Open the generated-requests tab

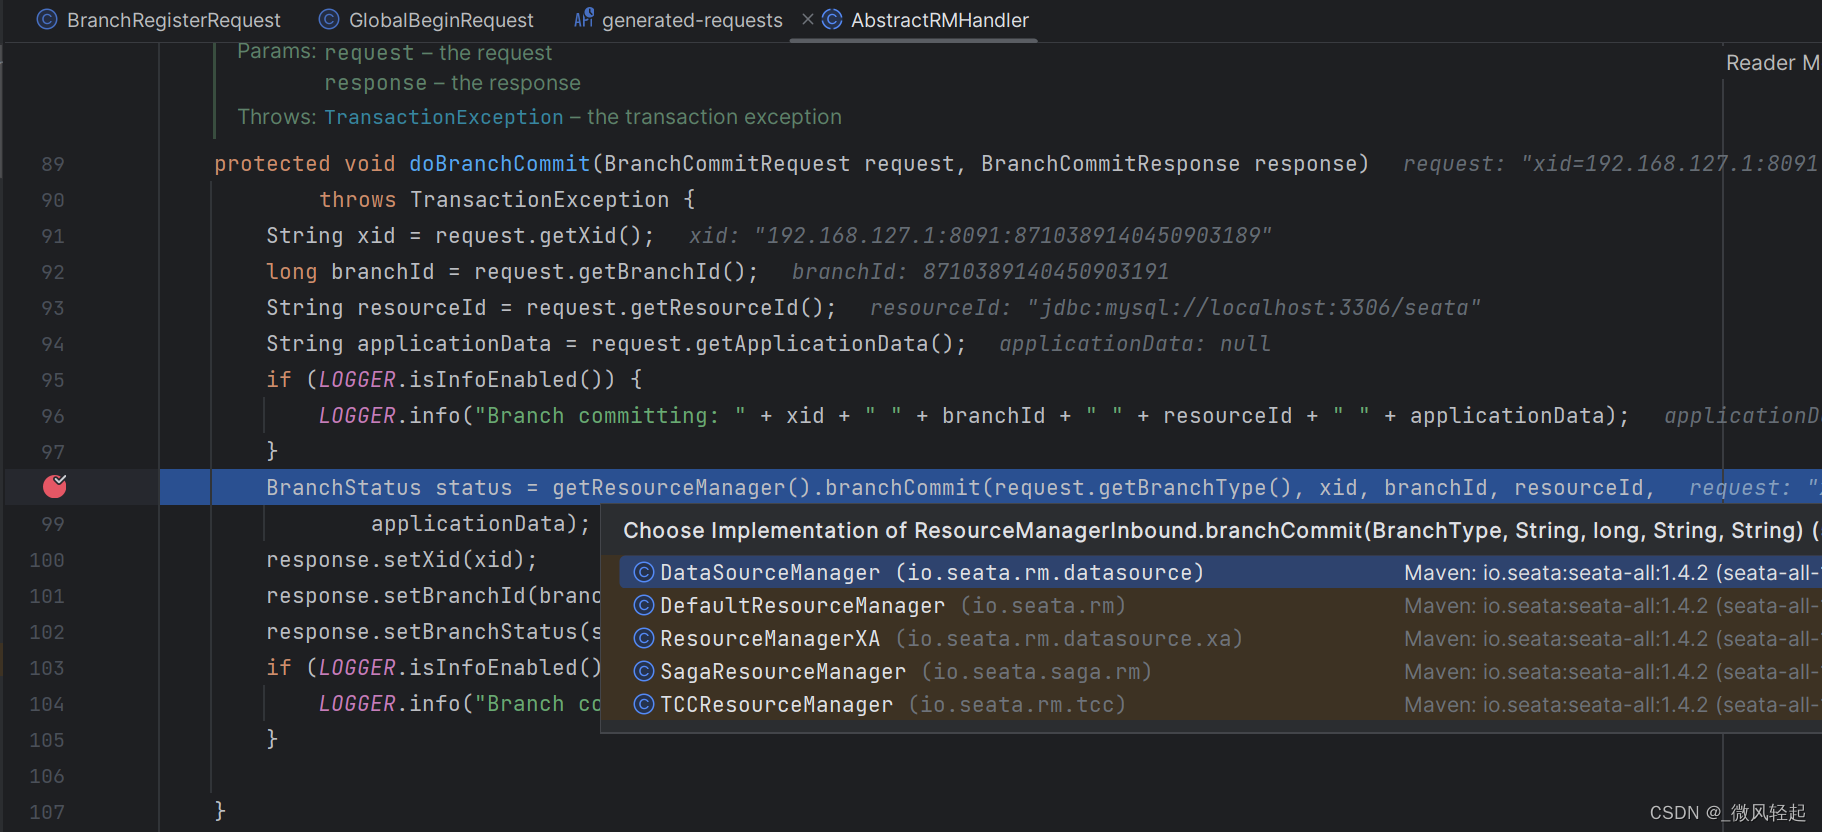click(x=679, y=20)
